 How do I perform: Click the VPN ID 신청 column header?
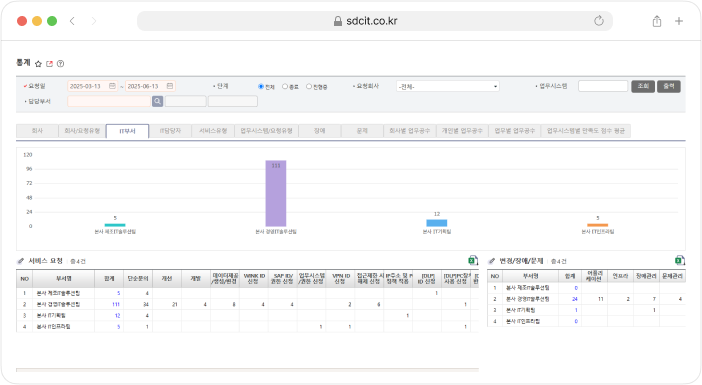tap(341, 278)
